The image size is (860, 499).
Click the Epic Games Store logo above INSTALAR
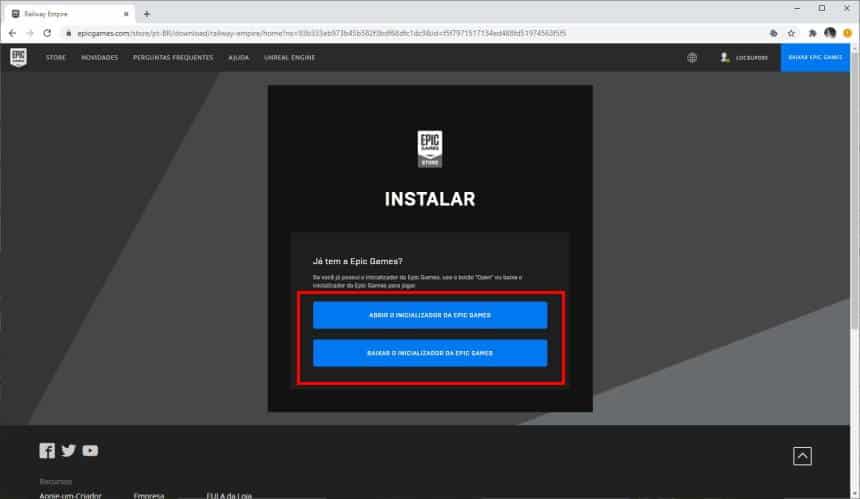click(430, 149)
